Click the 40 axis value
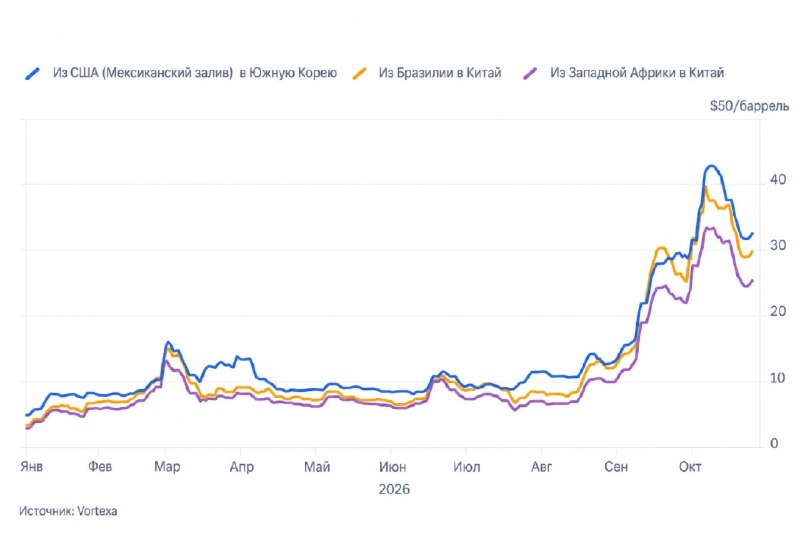The width and height of the screenshot is (800, 533). click(778, 180)
